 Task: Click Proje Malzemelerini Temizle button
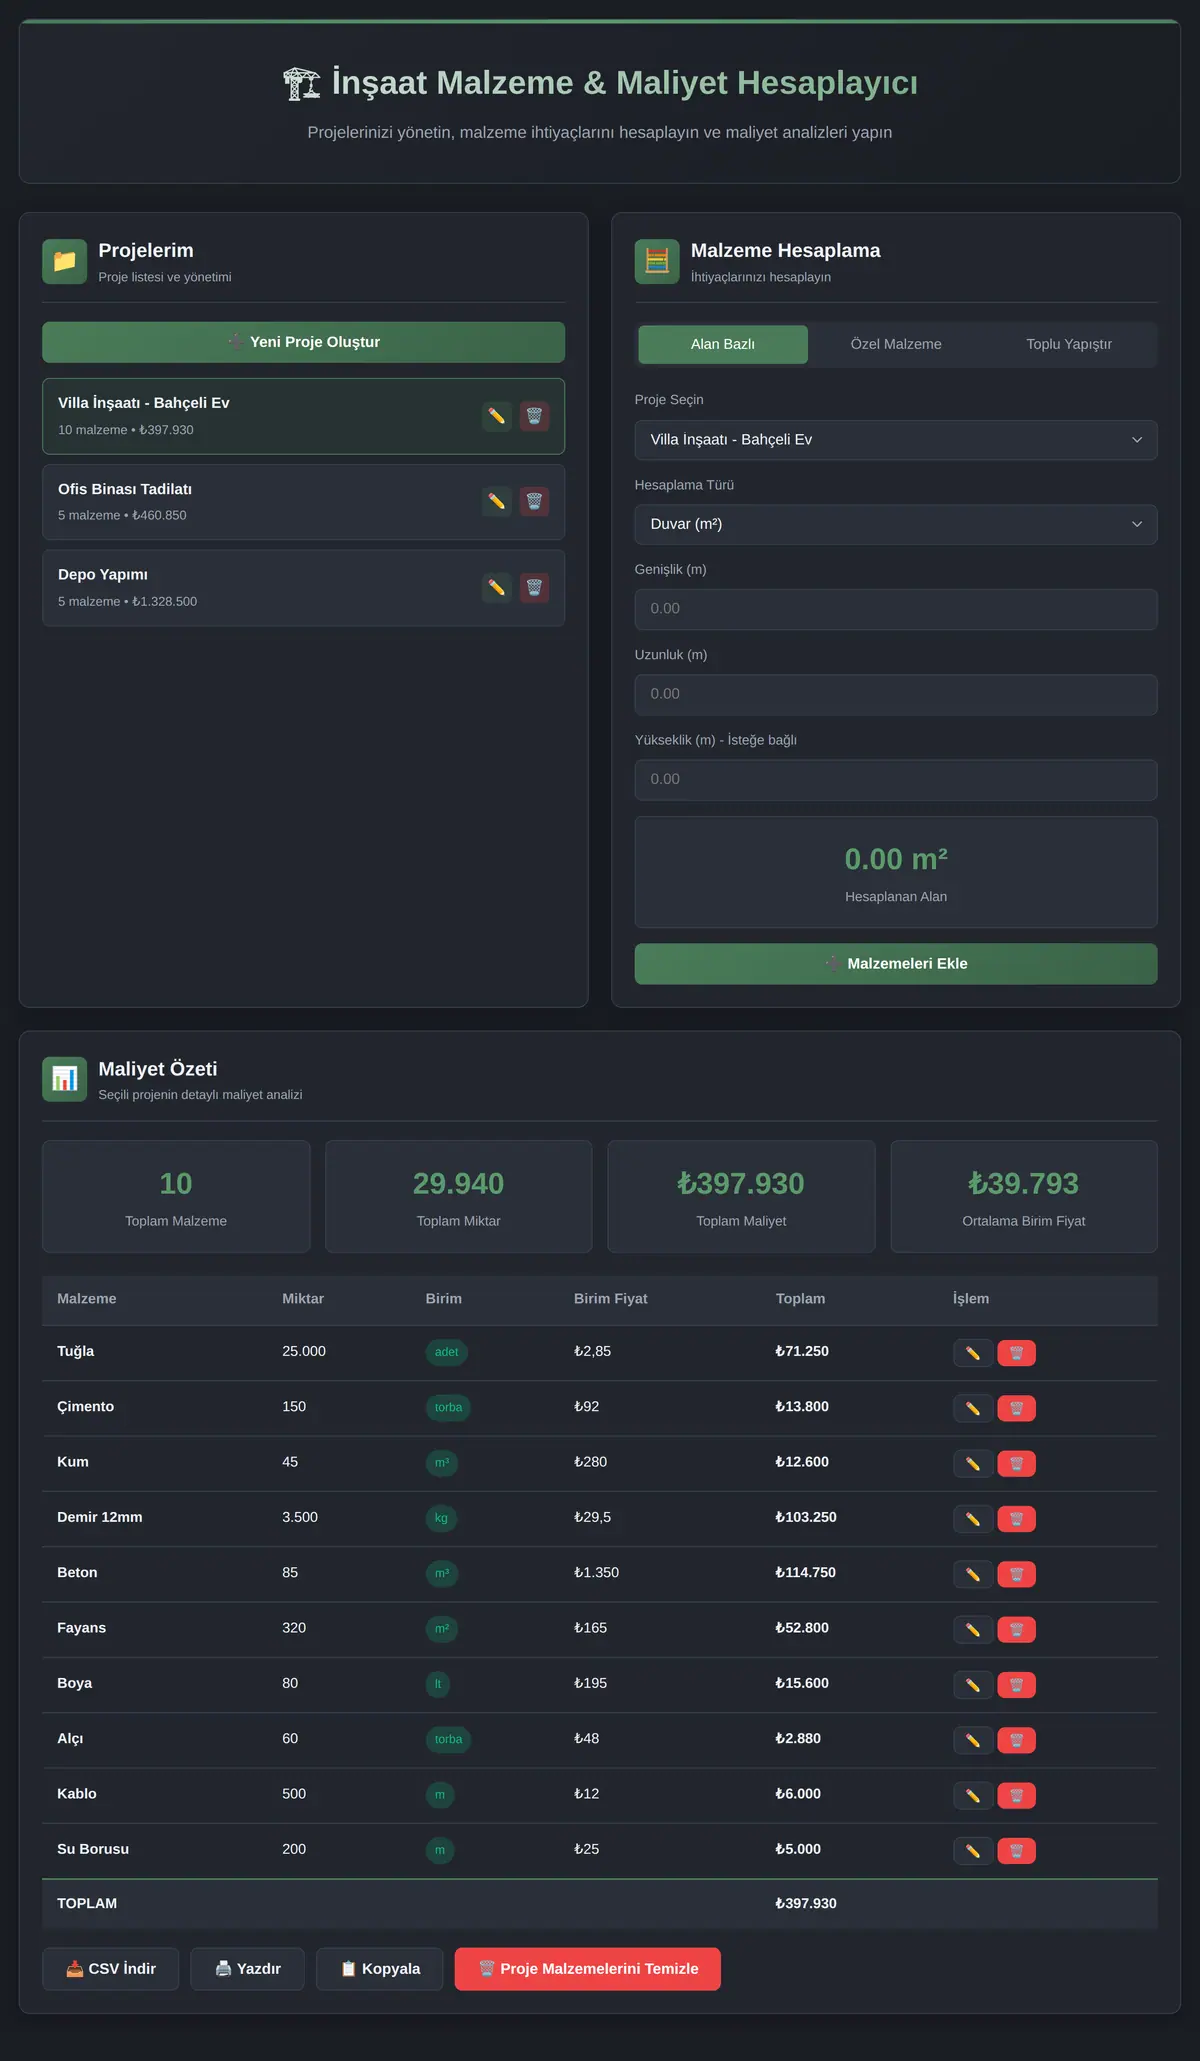[588, 1969]
